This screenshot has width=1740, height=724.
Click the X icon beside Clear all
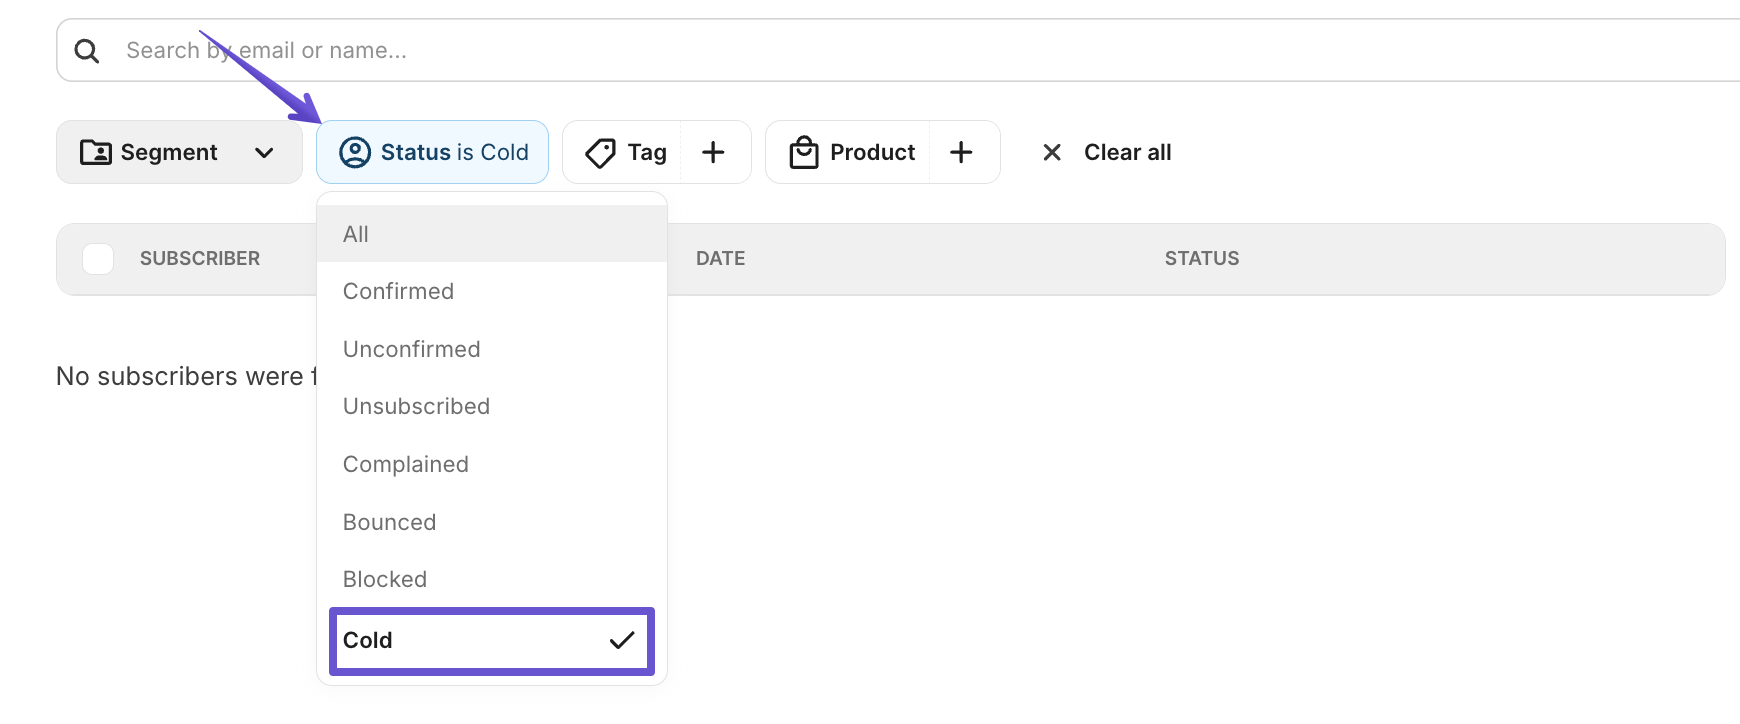pyautogui.click(x=1052, y=152)
